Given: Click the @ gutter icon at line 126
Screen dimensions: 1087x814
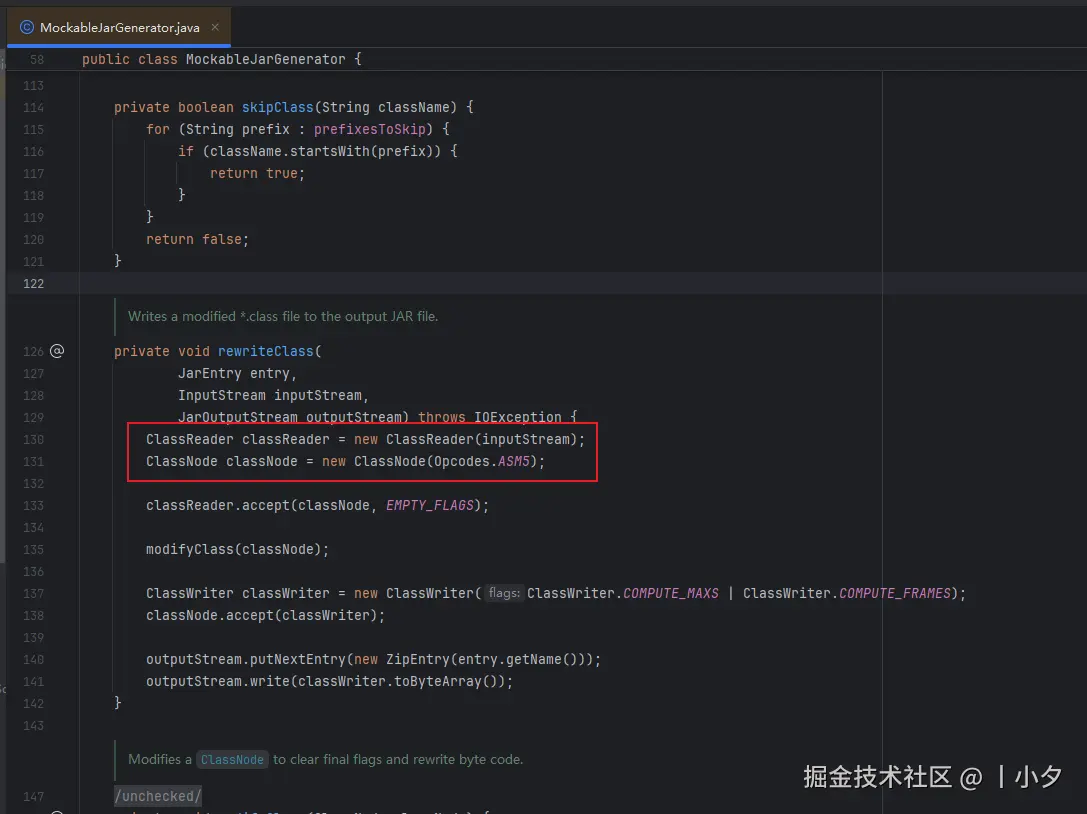Looking at the screenshot, I should [57, 351].
